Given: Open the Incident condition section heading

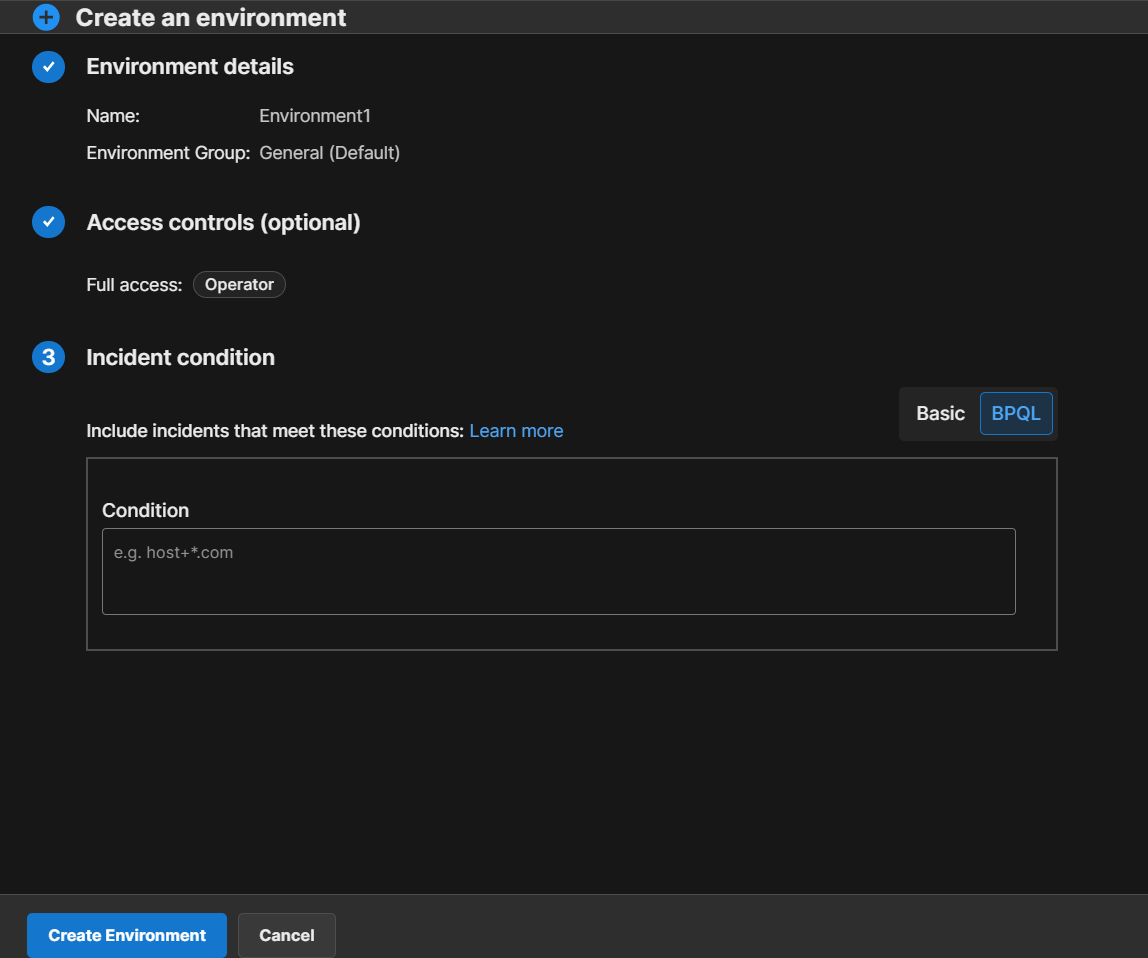Looking at the screenshot, I should pos(180,357).
